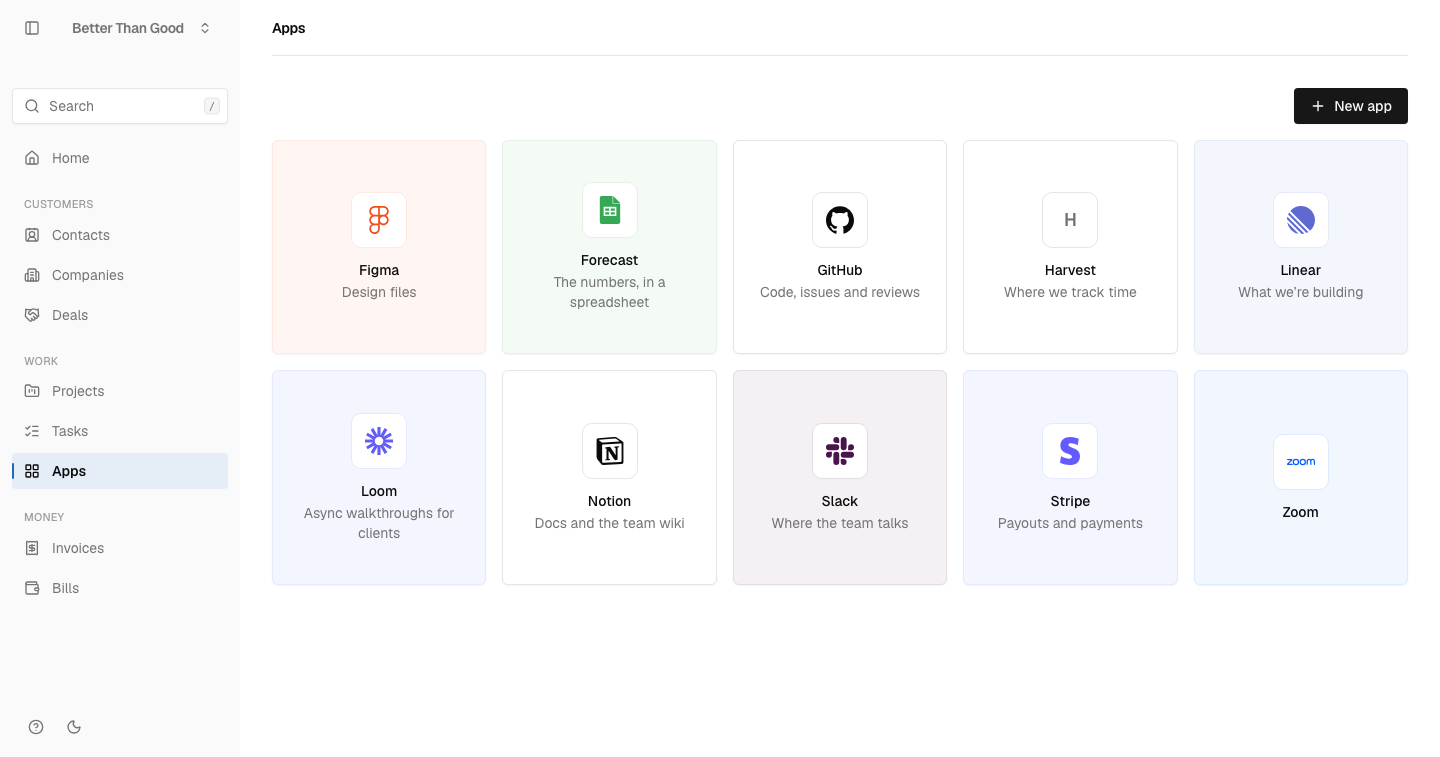The image size is (1440, 757).
Task: Click "What we're building" text
Action: tap(1301, 292)
